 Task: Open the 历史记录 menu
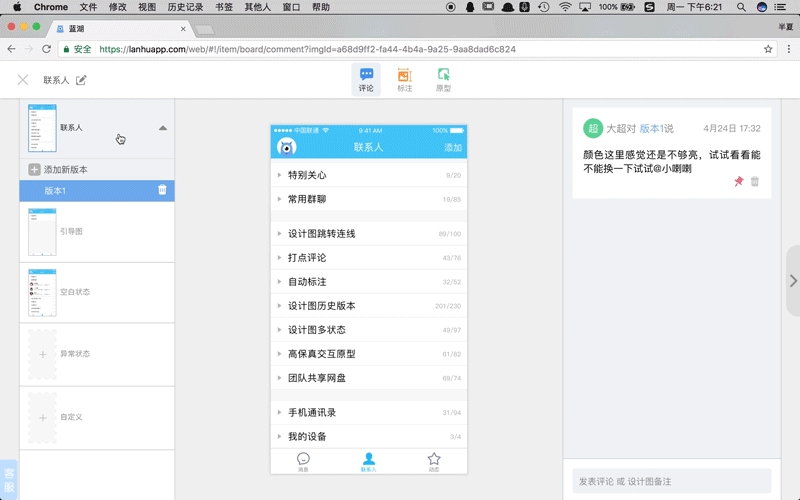pos(185,7)
